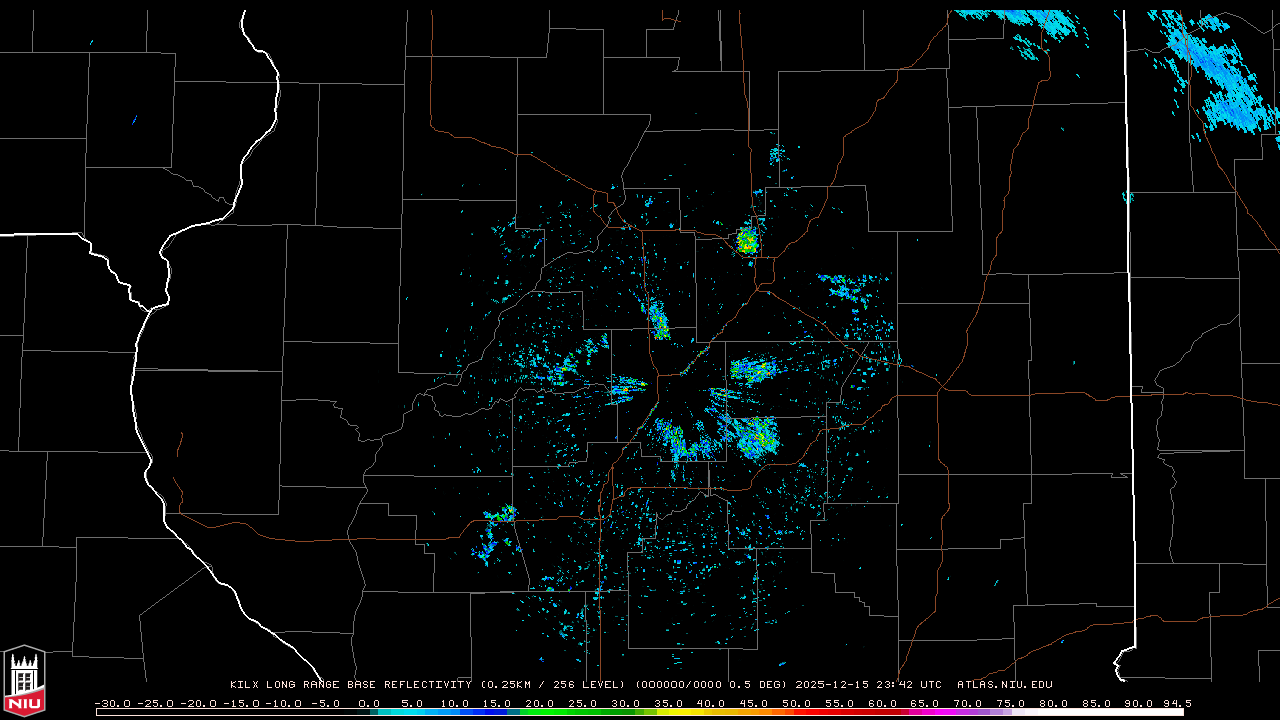This screenshot has height=720, width=1280.
Task: Click the small cyan echo near the thick vertical state line
Action: (1128, 197)
